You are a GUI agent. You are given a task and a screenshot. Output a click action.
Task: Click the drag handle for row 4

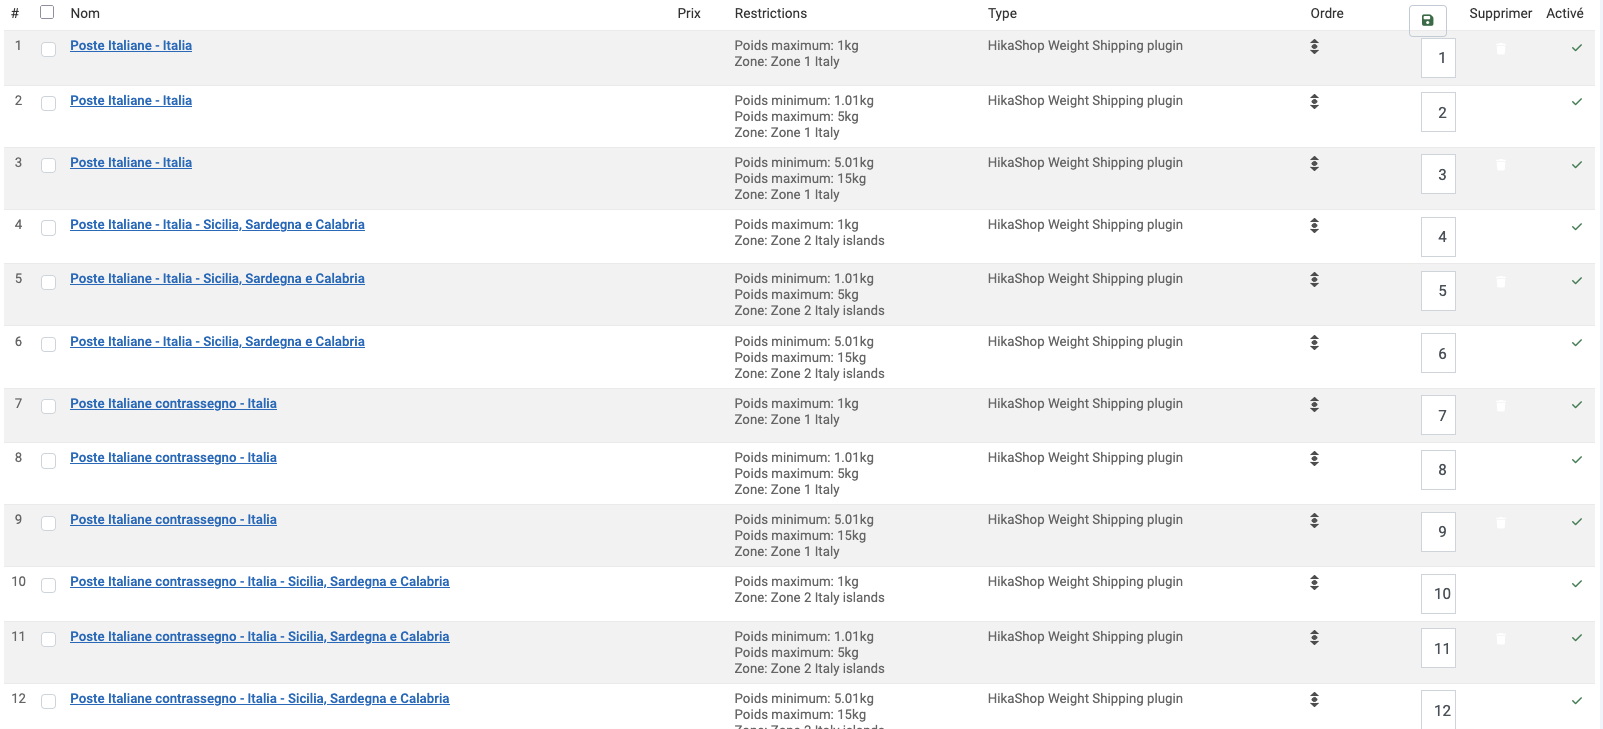pyautogui.click(x=1314, y=226)
